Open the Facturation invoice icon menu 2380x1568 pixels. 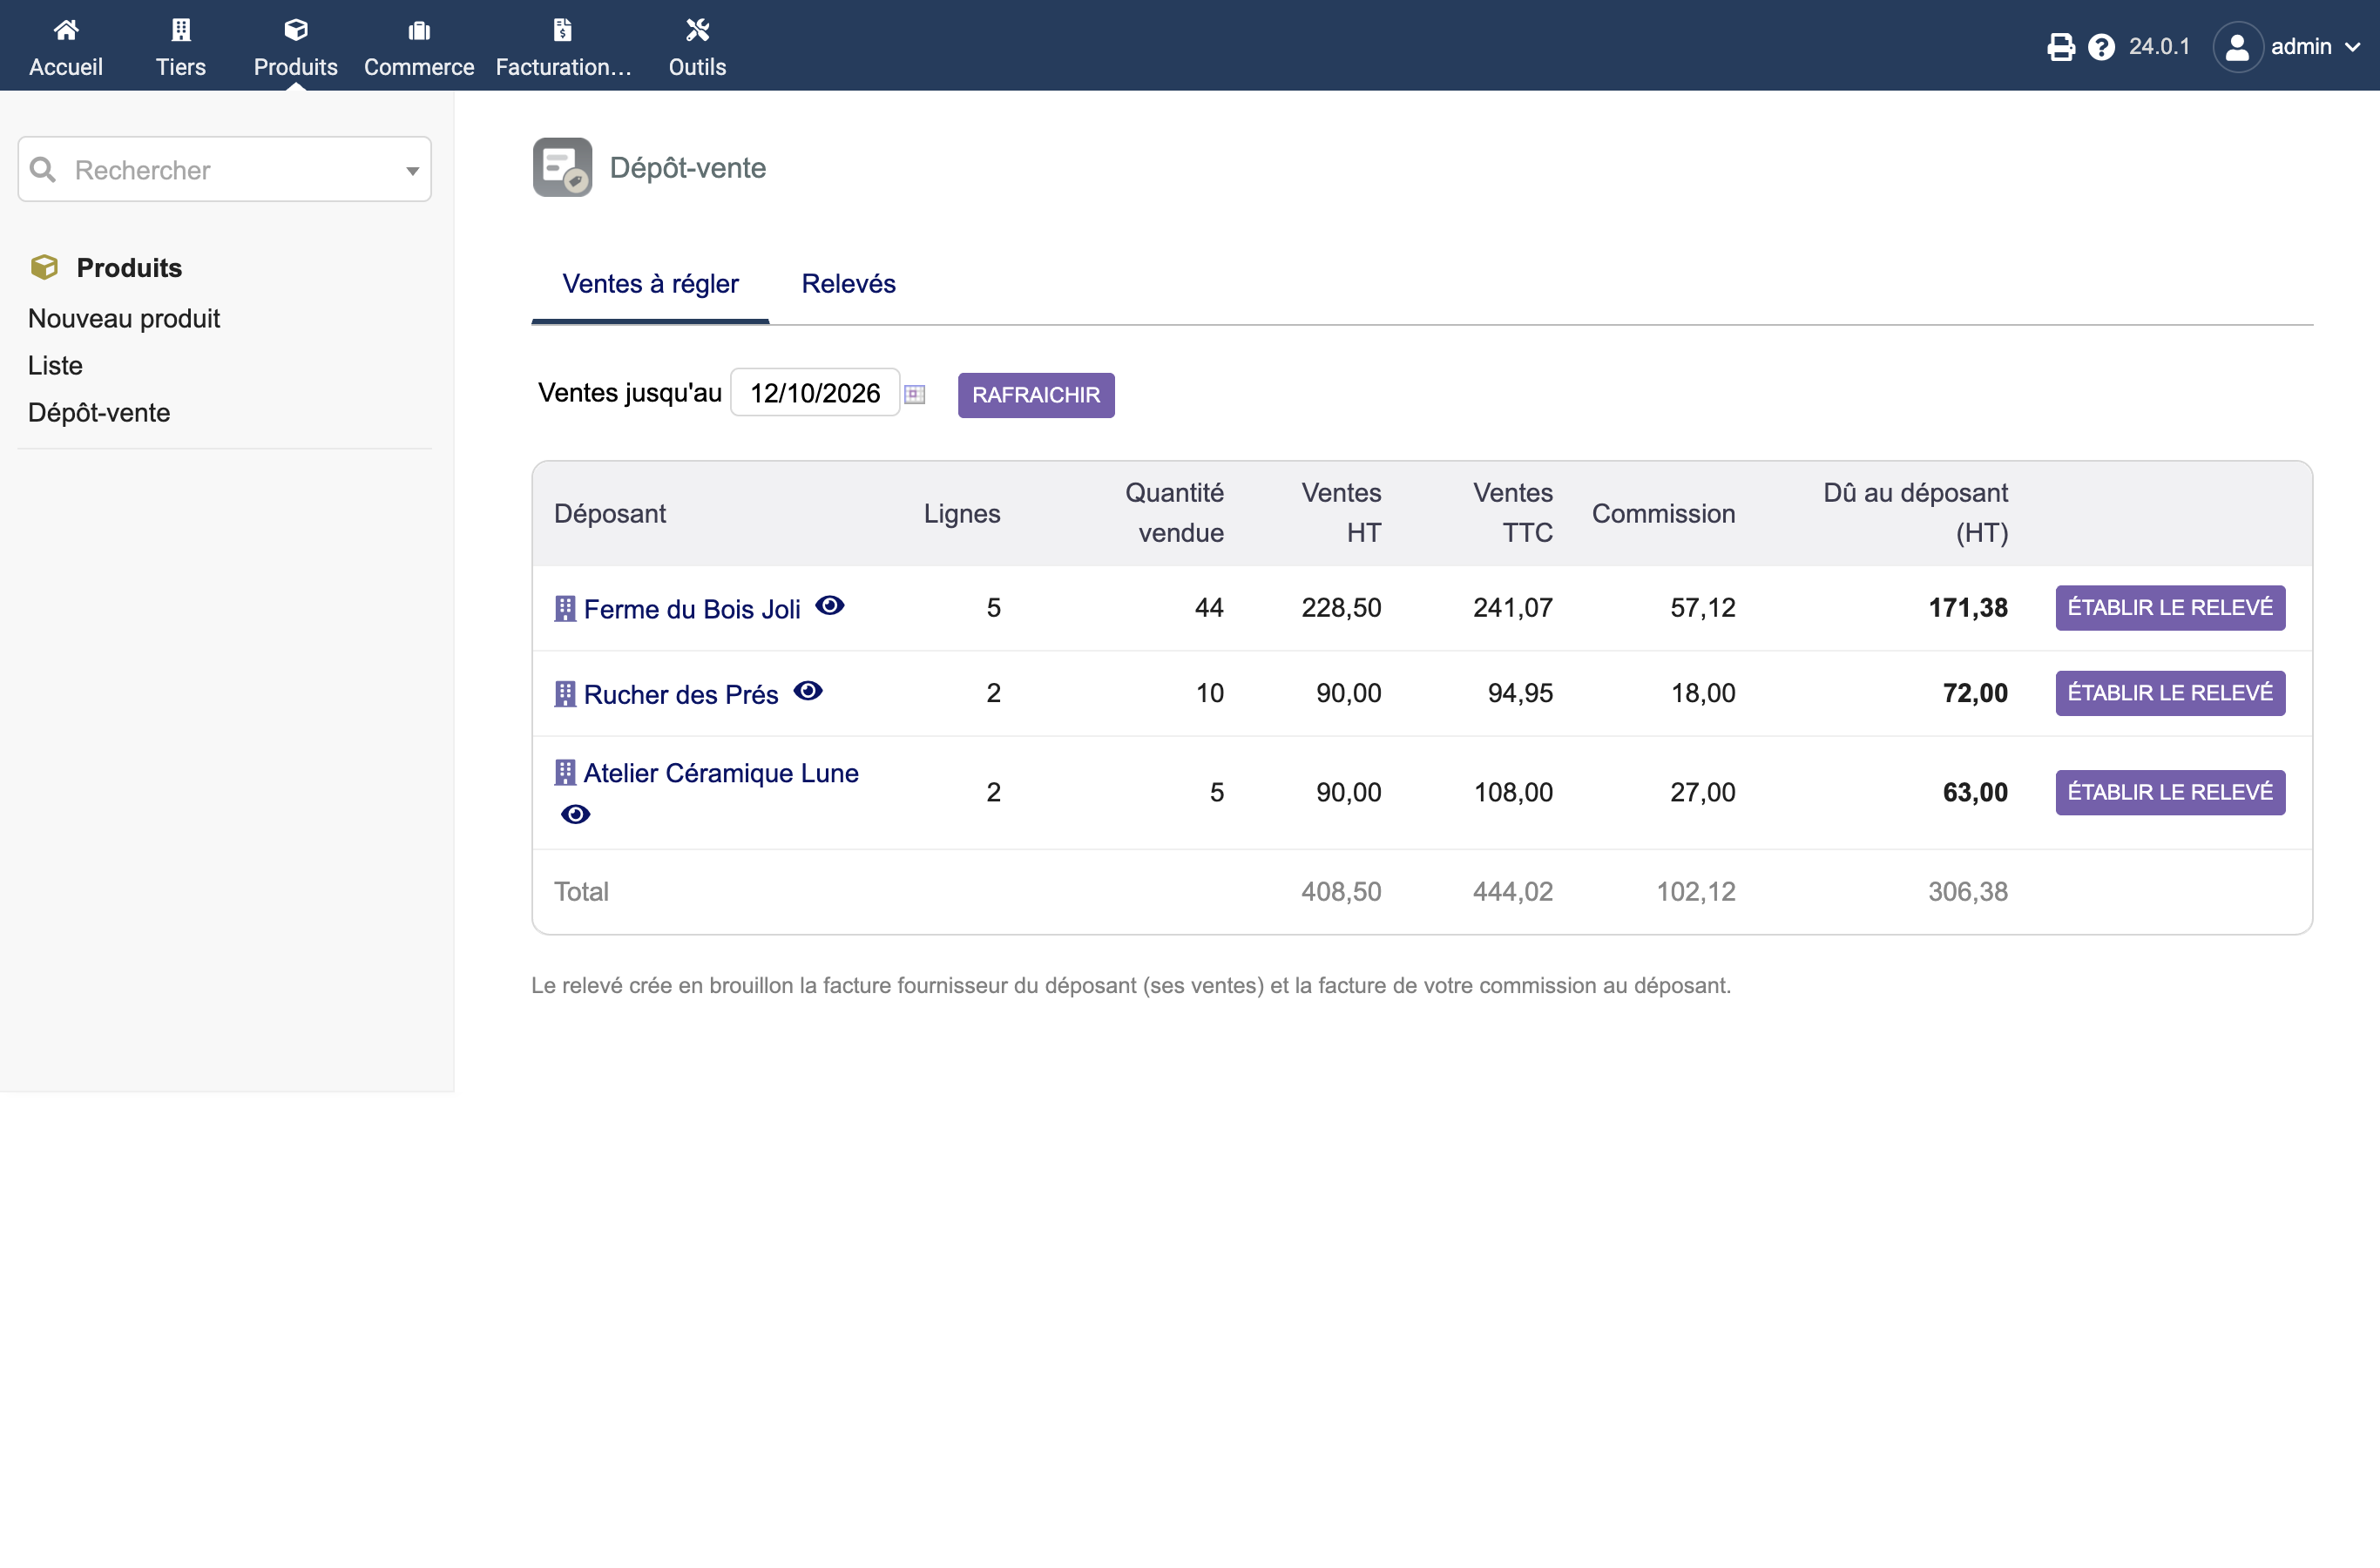[x=563, y=30]
